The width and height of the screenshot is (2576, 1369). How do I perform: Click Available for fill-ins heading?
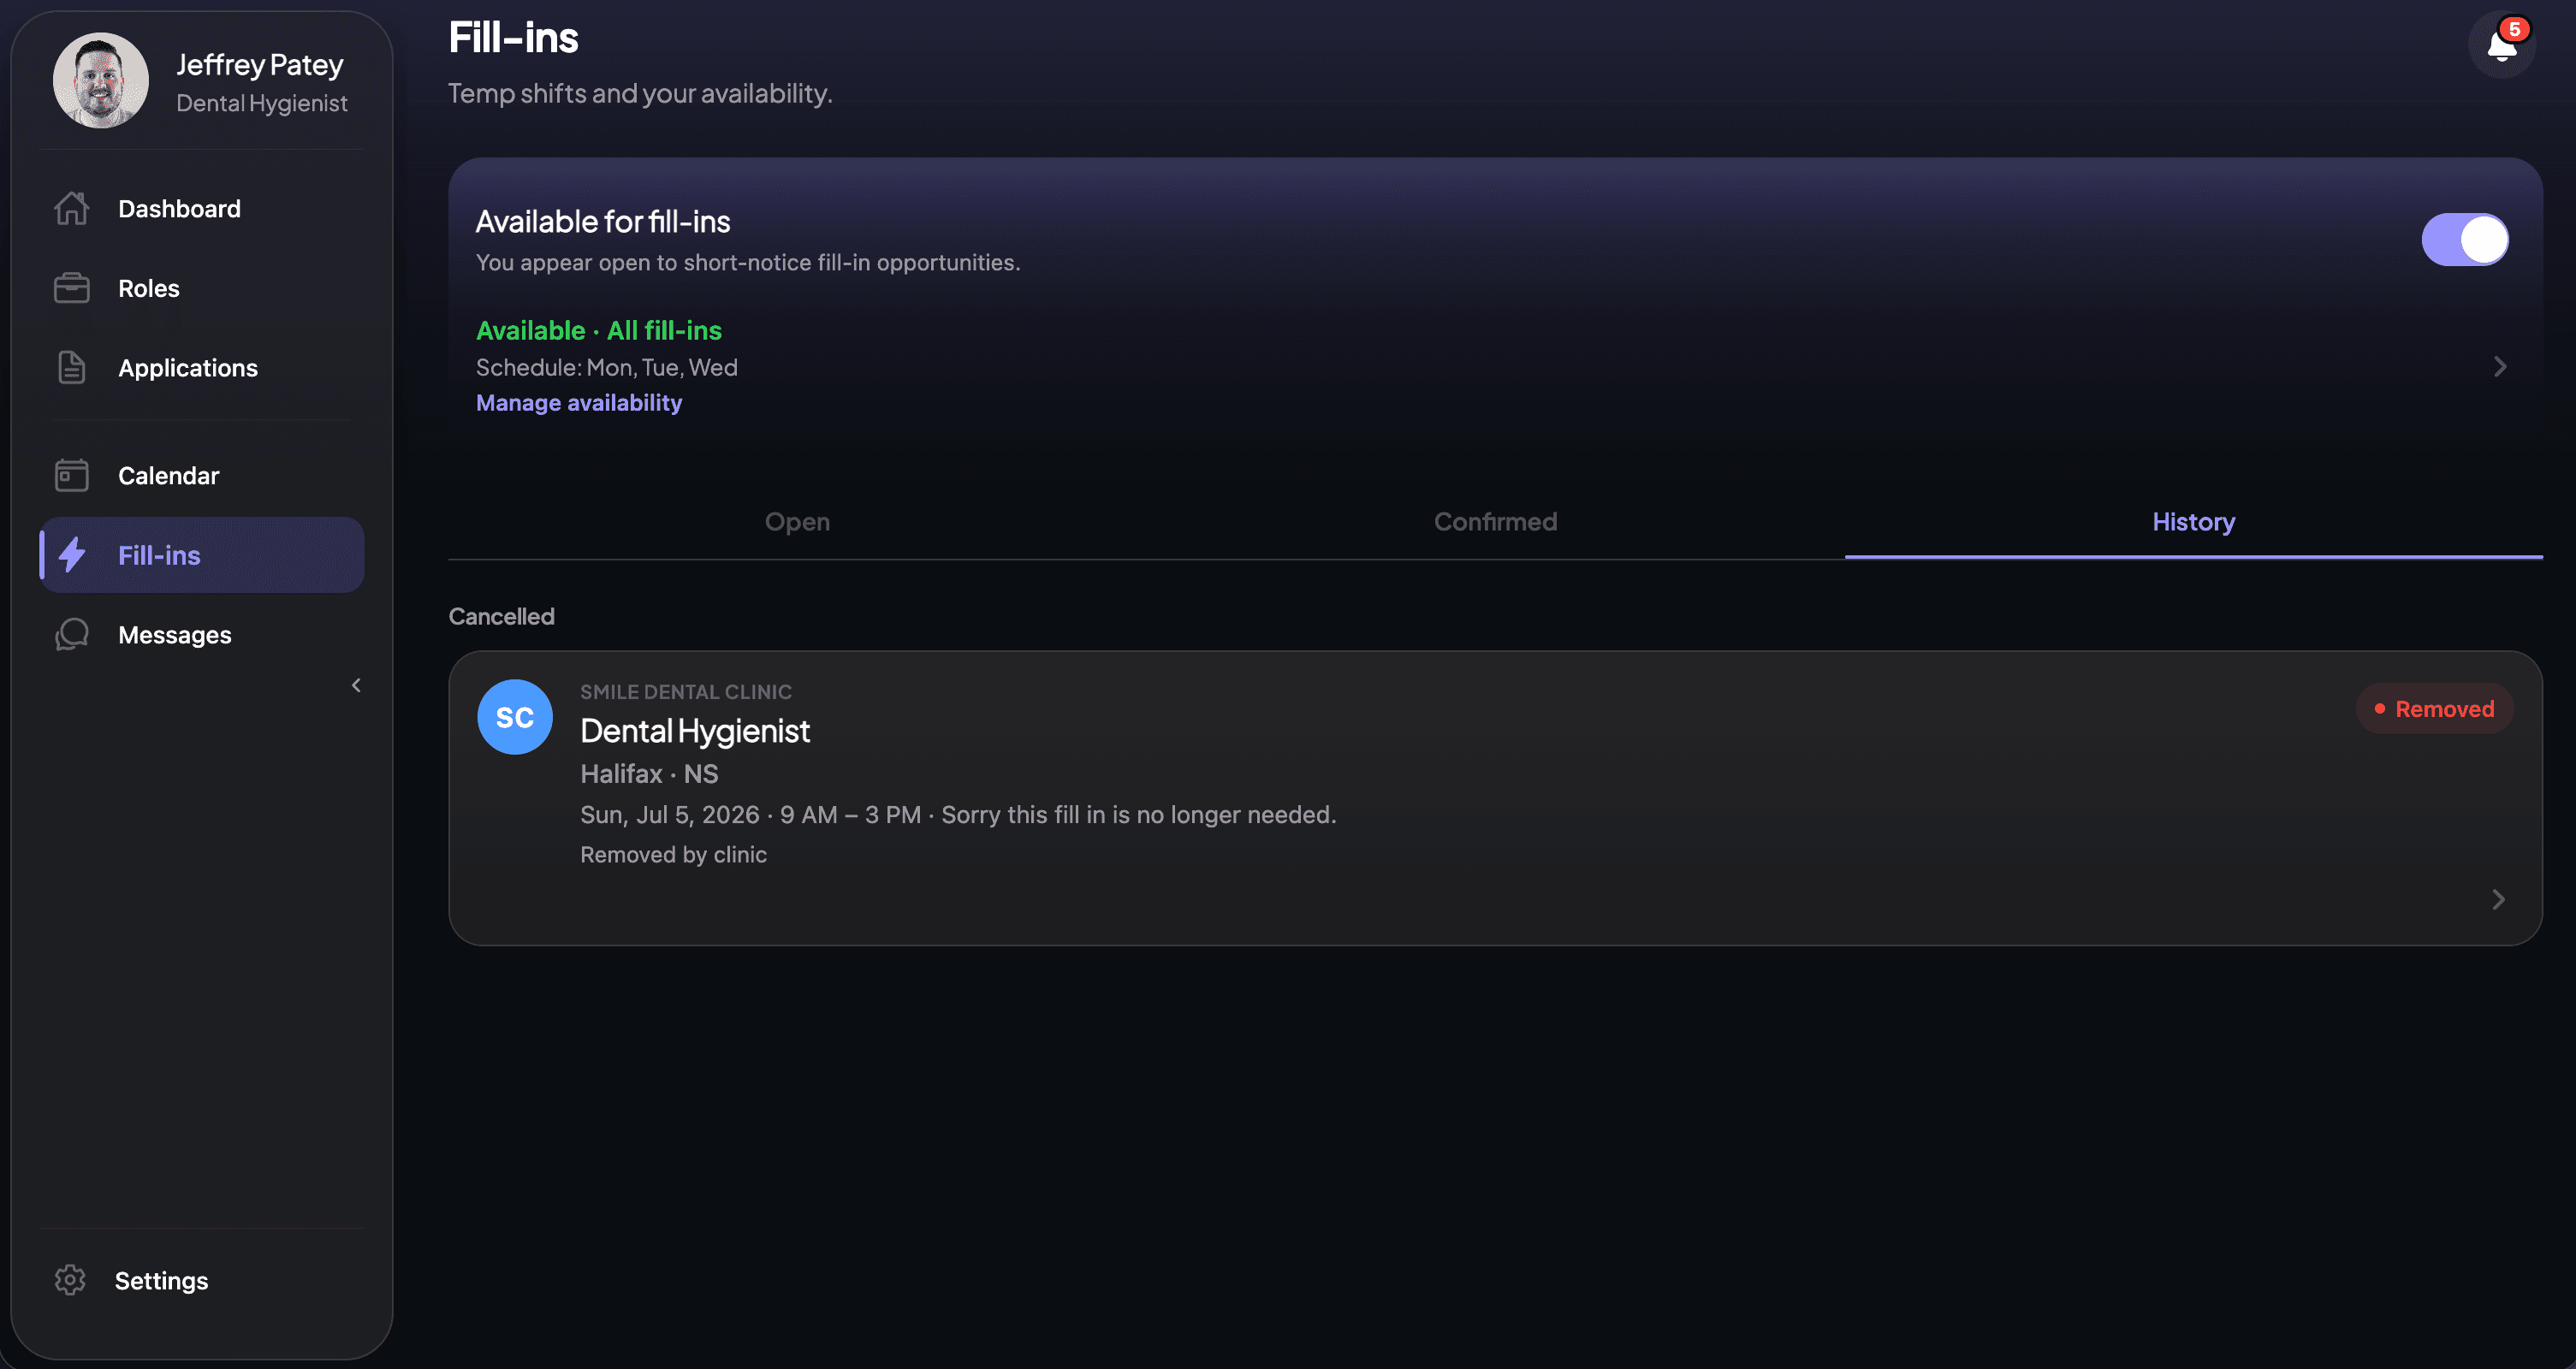pyautogui.click(x=603, y=221)
